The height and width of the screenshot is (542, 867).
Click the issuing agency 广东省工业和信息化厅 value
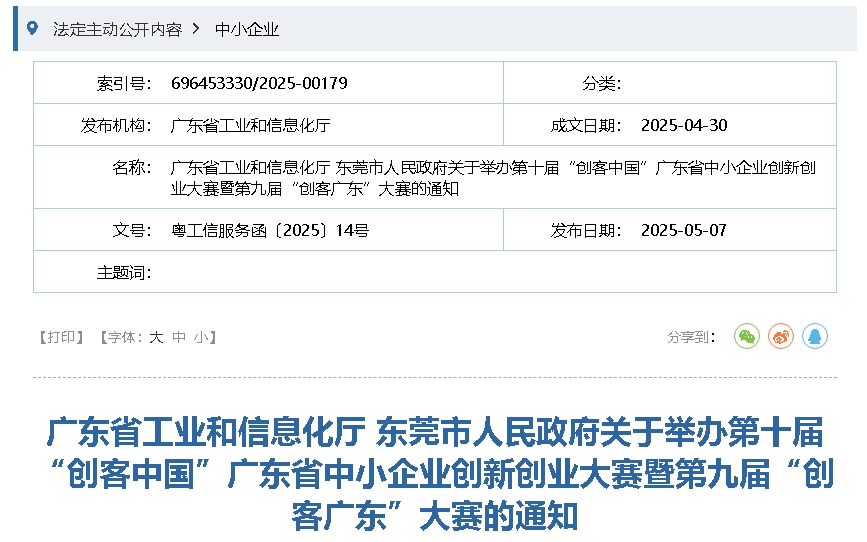click(x=250, y=125)
